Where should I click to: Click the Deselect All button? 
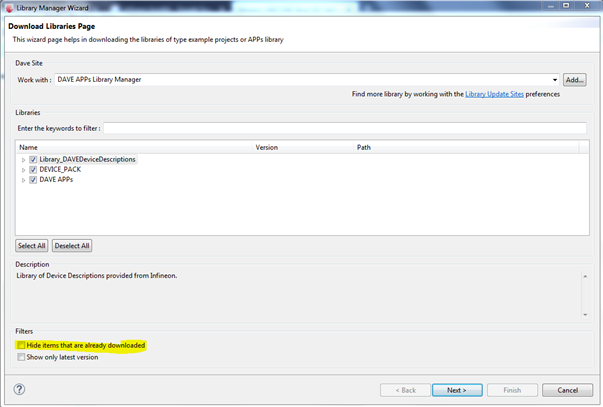click(72, 246)
